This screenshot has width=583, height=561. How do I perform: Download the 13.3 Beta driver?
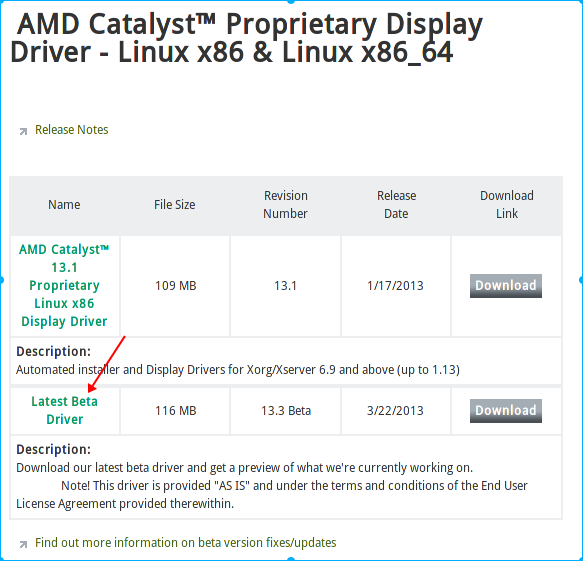506,410
